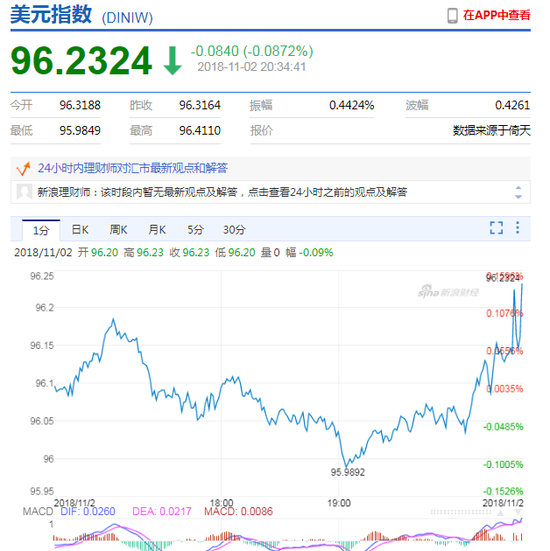Viewport: 550px width, 551px height.
Task: Click the DIF: 0.0260 indicator label
Action: click(88, 511)
